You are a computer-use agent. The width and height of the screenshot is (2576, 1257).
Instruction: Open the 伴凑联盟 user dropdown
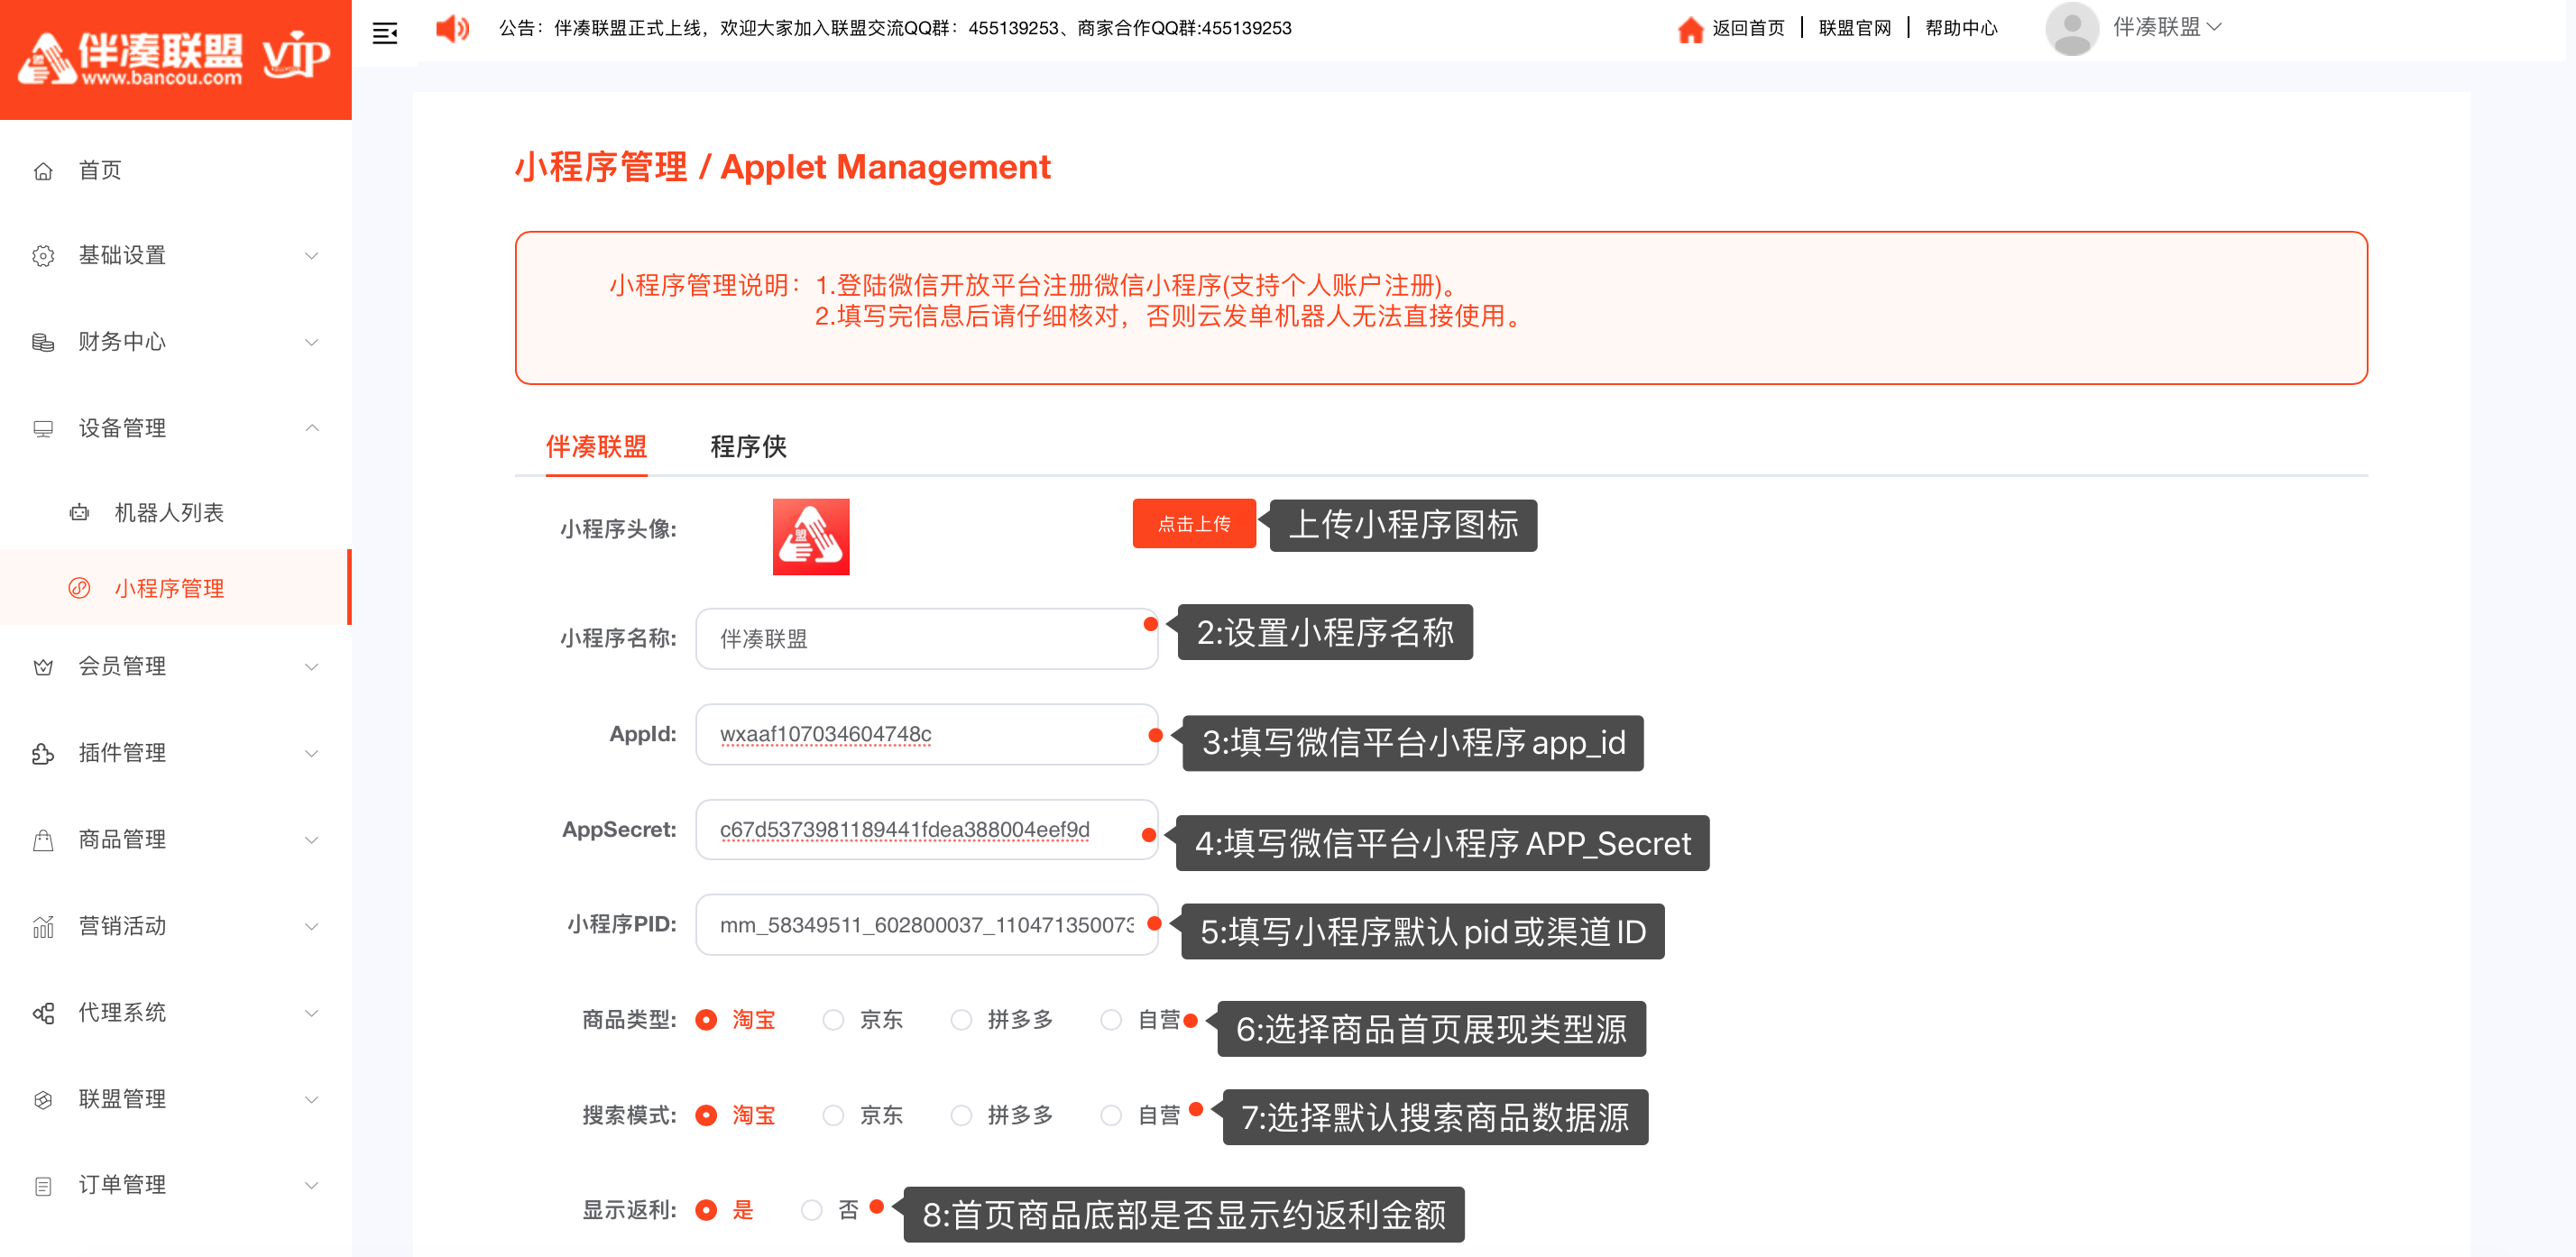[2167, 27]
